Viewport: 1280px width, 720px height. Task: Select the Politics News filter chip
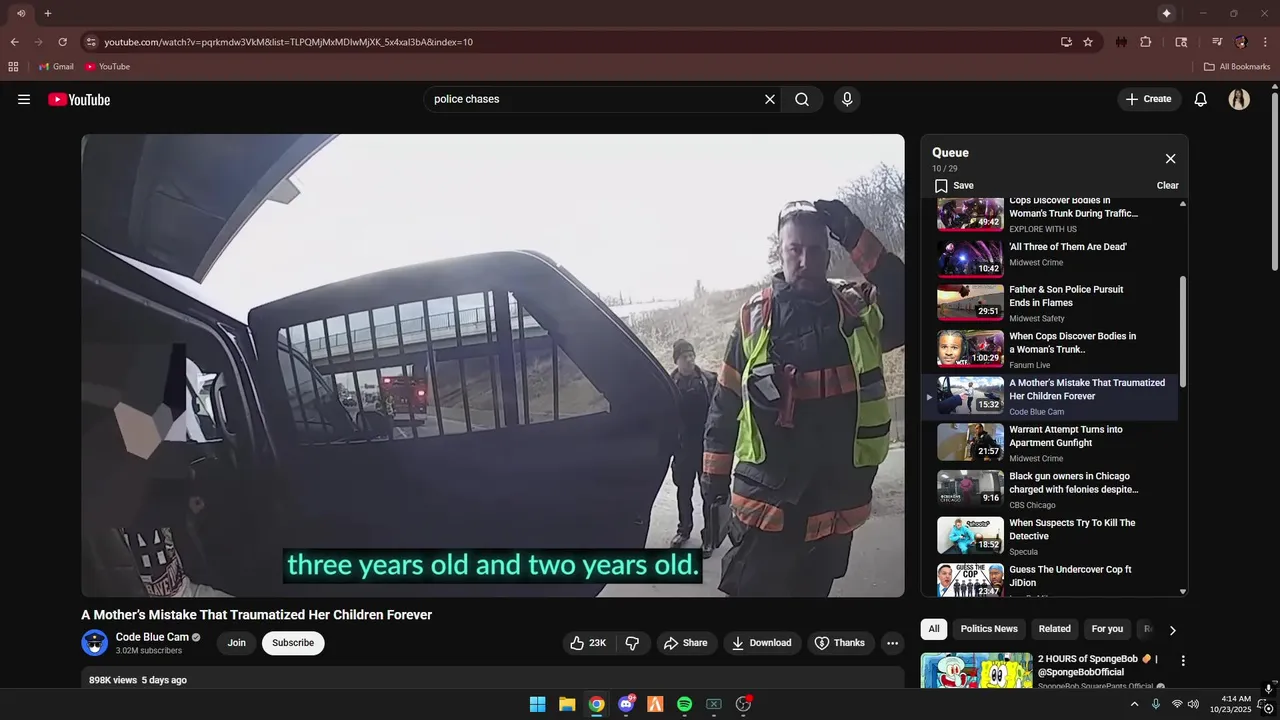click(989, 629)
